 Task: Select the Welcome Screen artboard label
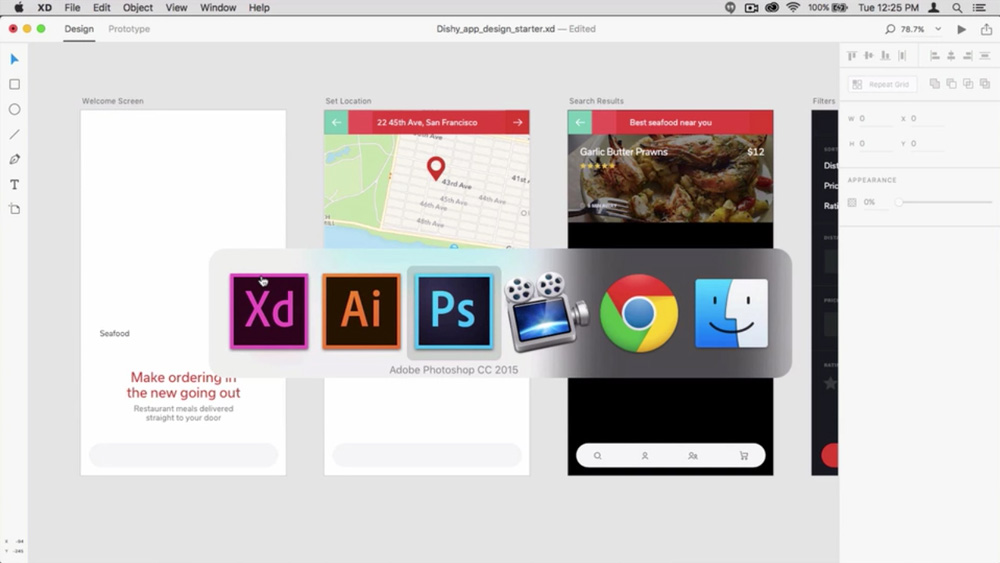pyautogui.click(x=112, y=101)
